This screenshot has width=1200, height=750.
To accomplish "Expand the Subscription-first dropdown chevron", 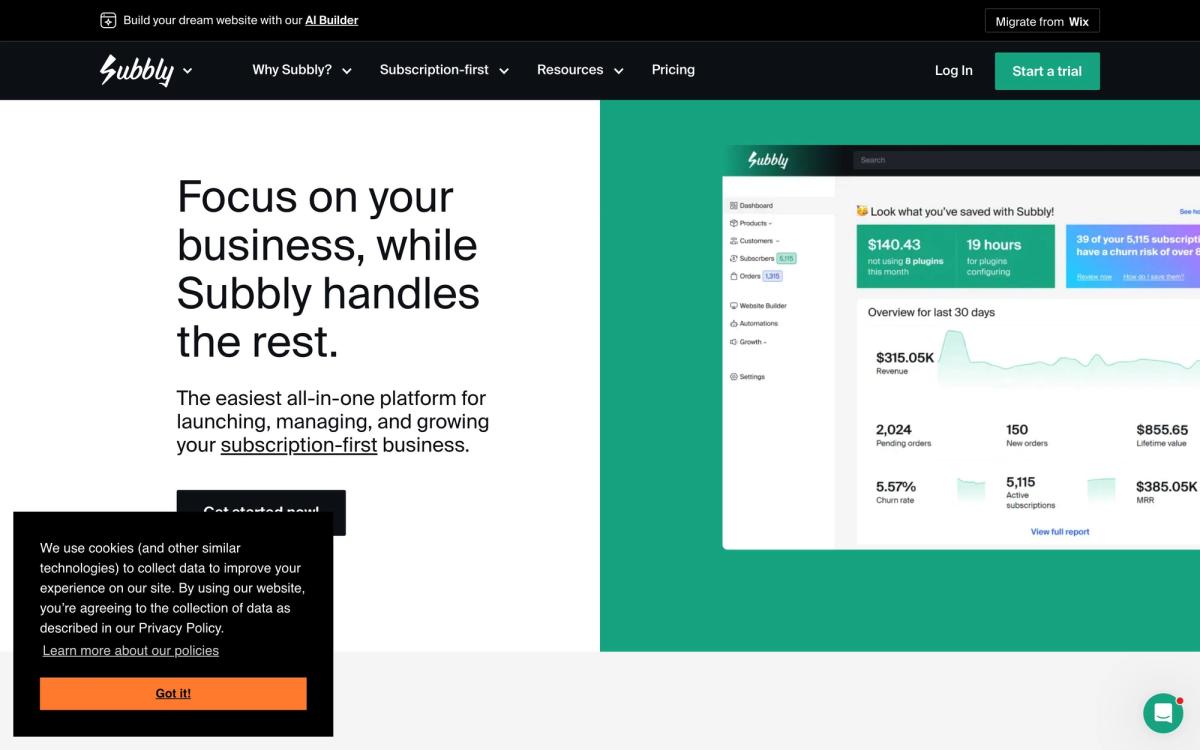I will [504, 71].
